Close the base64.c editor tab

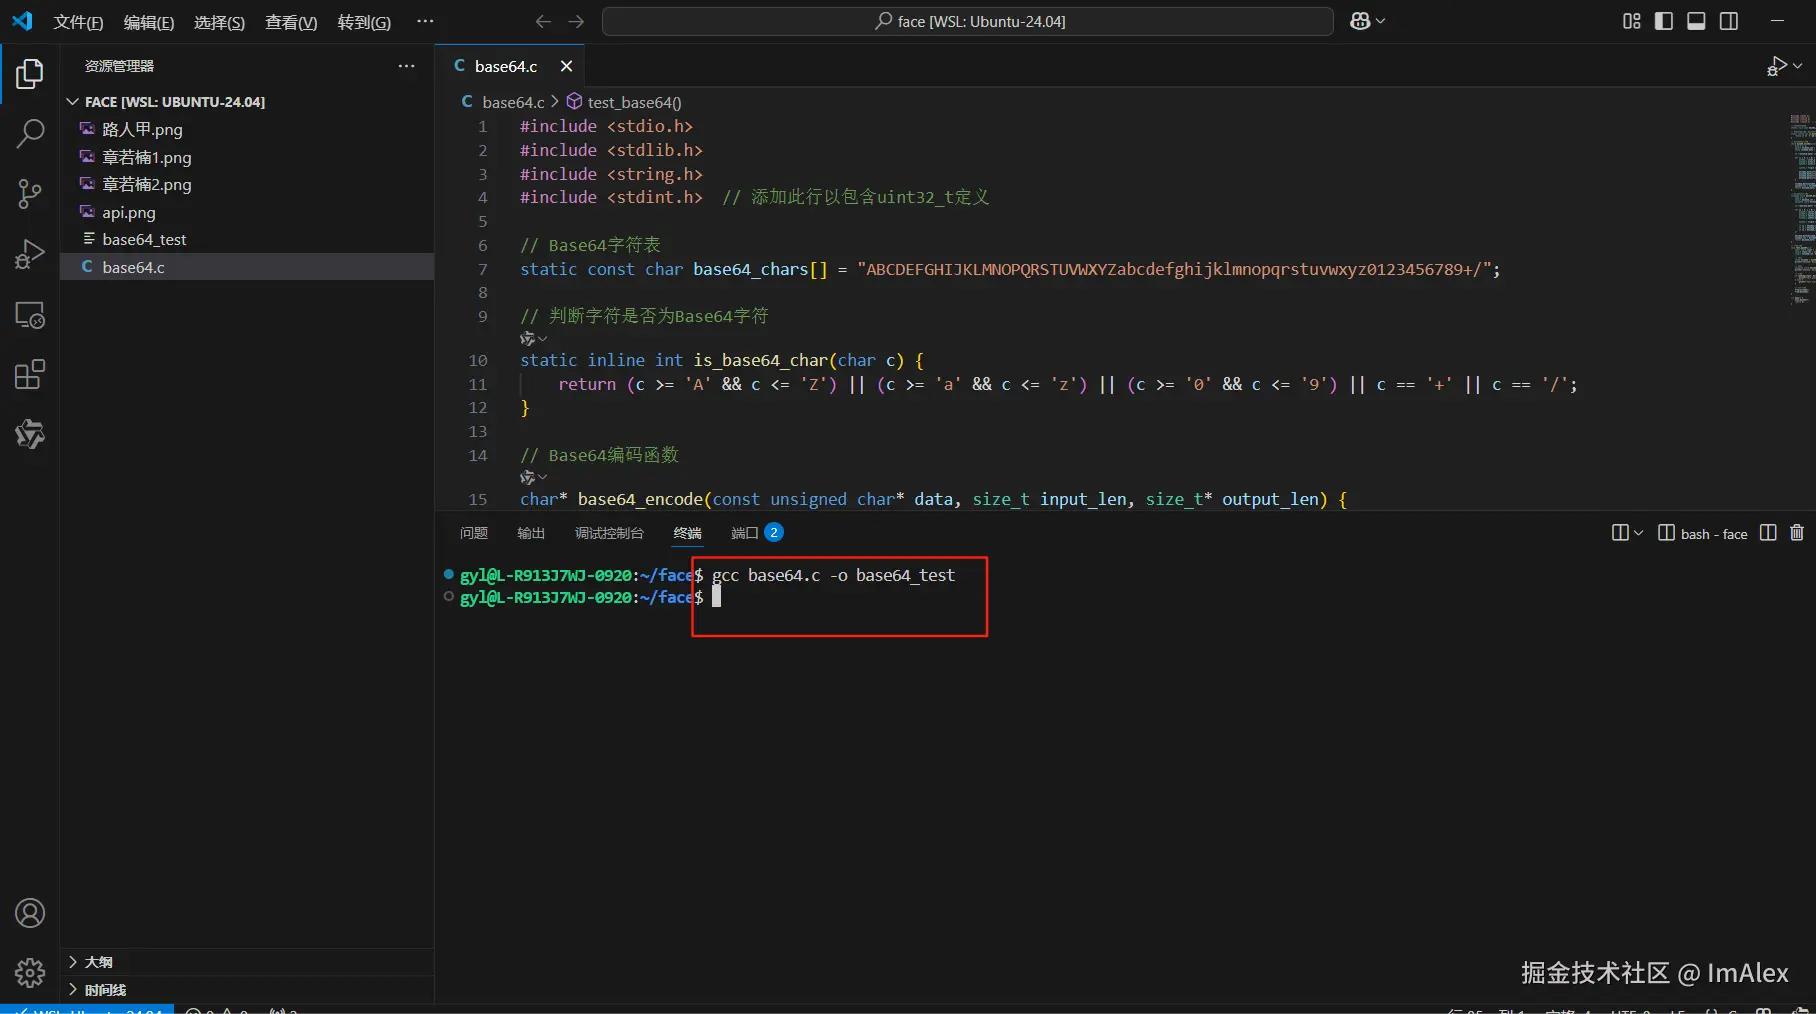click(566, 66)
